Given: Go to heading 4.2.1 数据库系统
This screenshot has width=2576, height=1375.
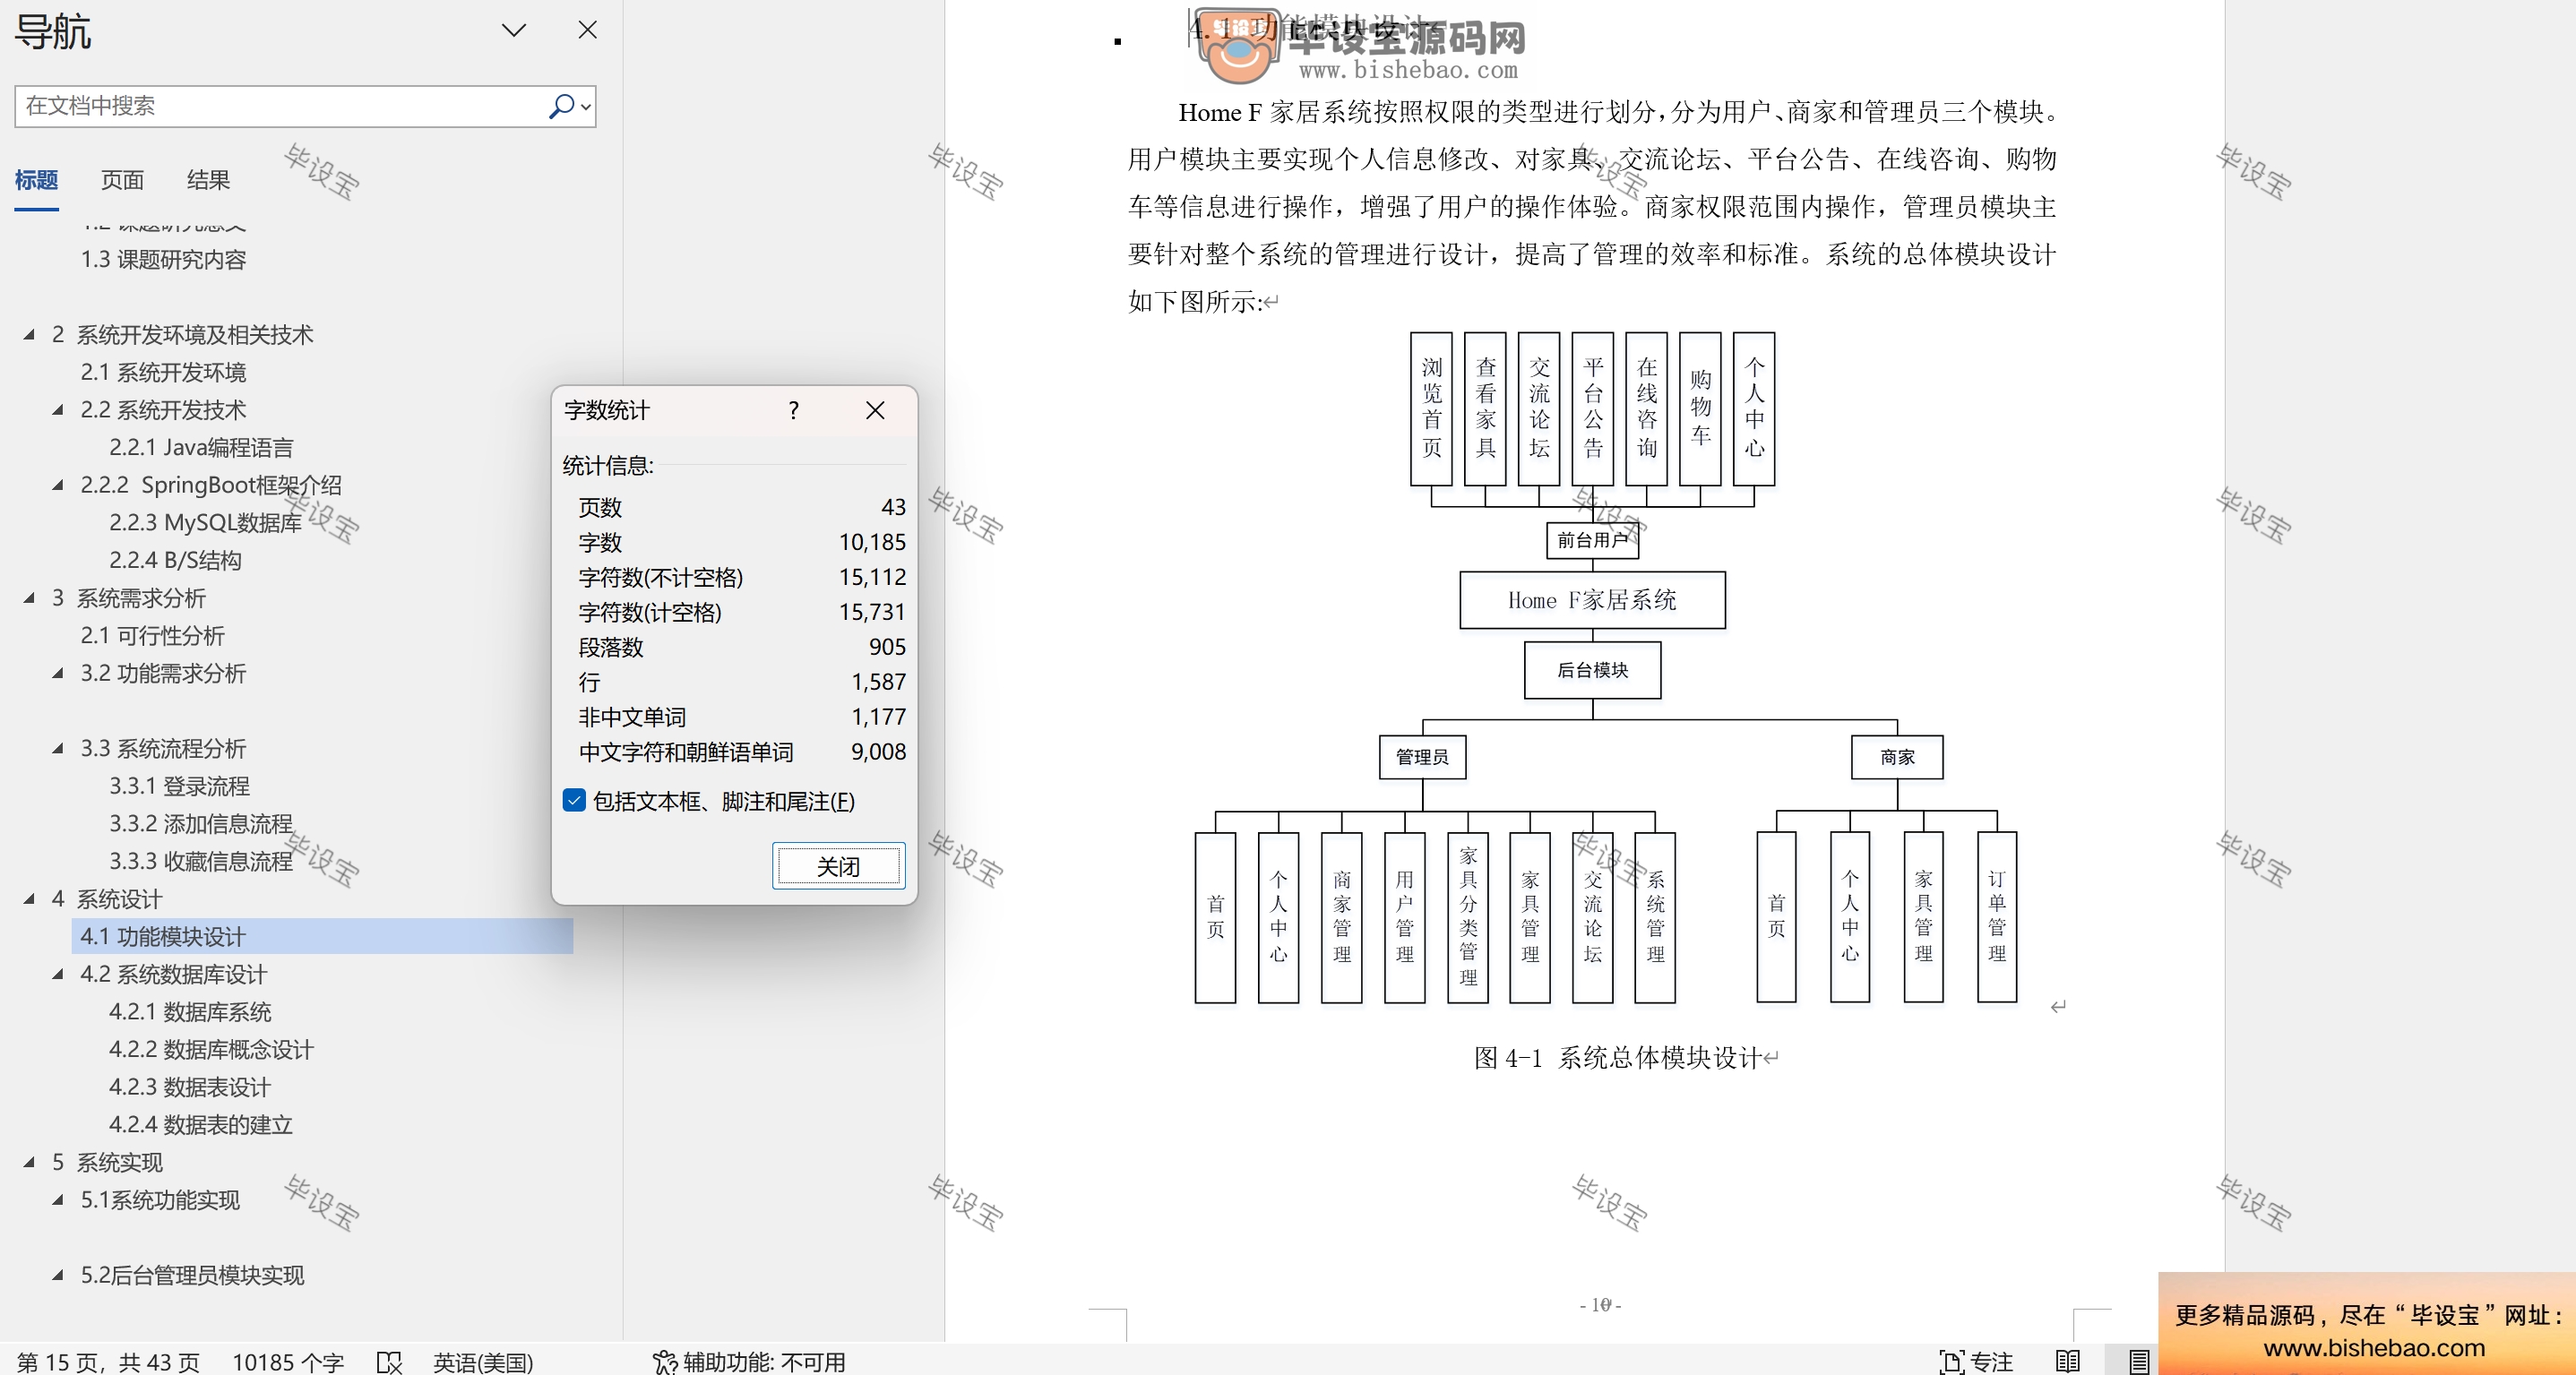Looking at the screenshot, I should coord(190,1012).
